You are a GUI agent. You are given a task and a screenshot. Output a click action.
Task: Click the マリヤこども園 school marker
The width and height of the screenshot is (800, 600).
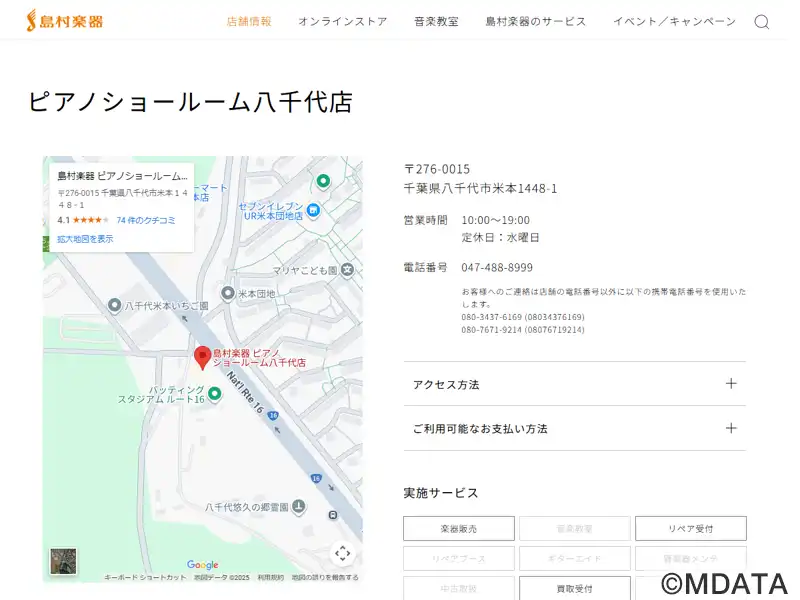pos(347,269)
